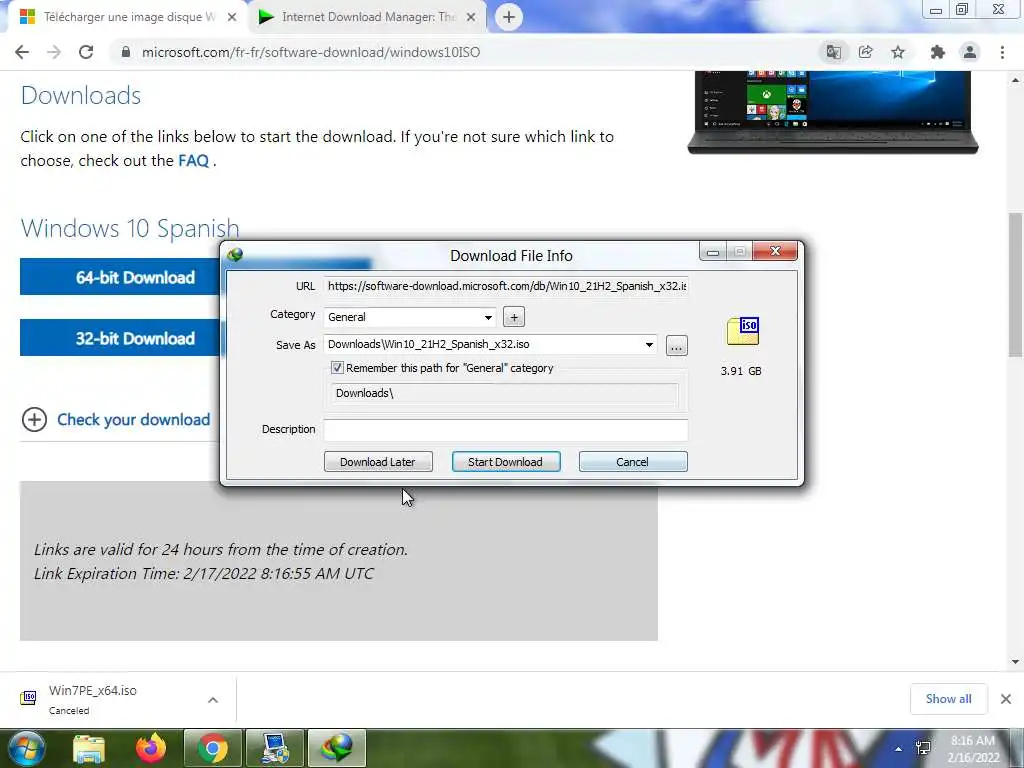Open File Explorer from taskbar
The image size is (1024, 768).
88,748
